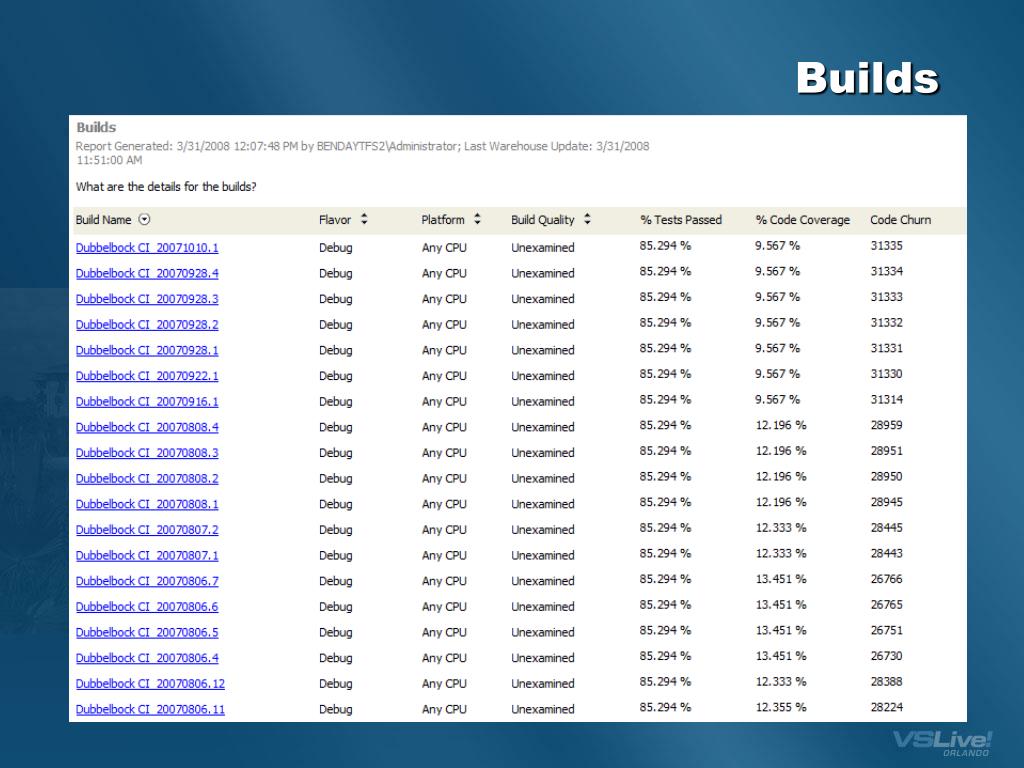1024x768 pixels.
Task: Click the % Code Coverage column header
Action: tap(803, 219)
